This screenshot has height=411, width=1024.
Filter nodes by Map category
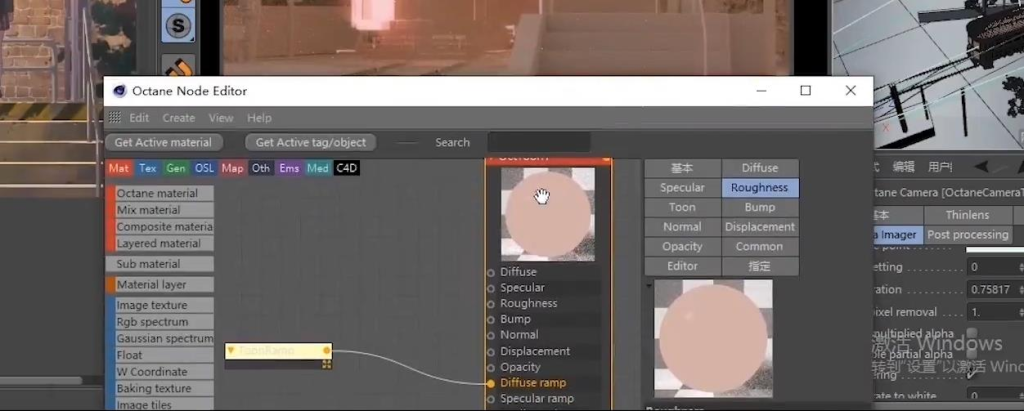232,168
